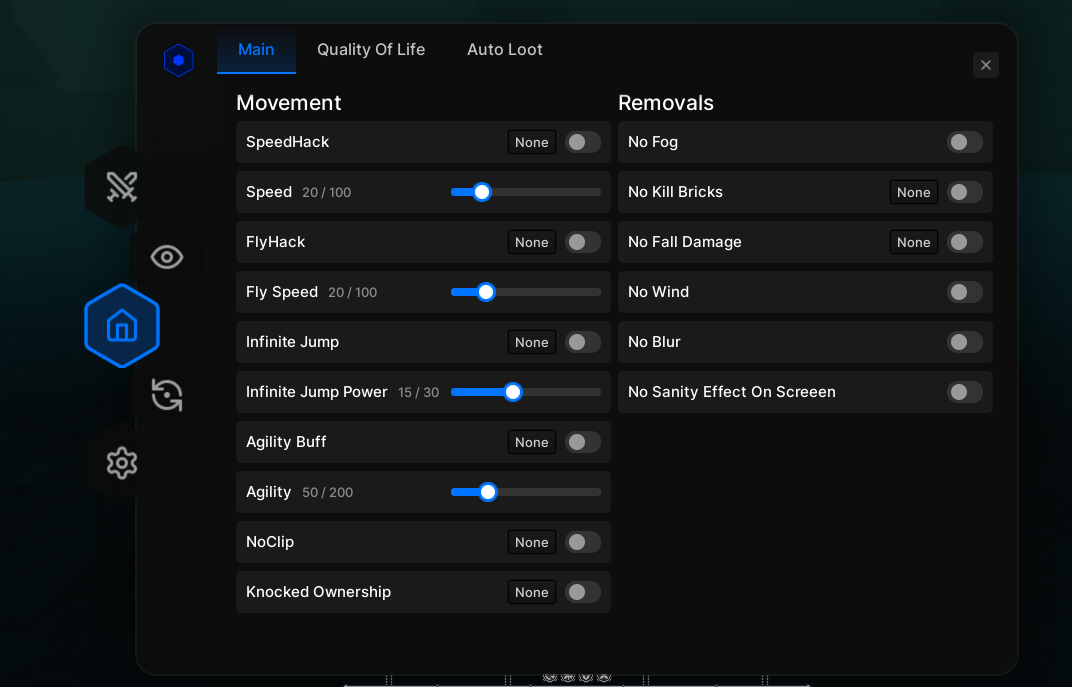Viewport: 1072px width, 687px height.
Task: Click the Fly Speed slider handle
Action: [x=486, y=292]
